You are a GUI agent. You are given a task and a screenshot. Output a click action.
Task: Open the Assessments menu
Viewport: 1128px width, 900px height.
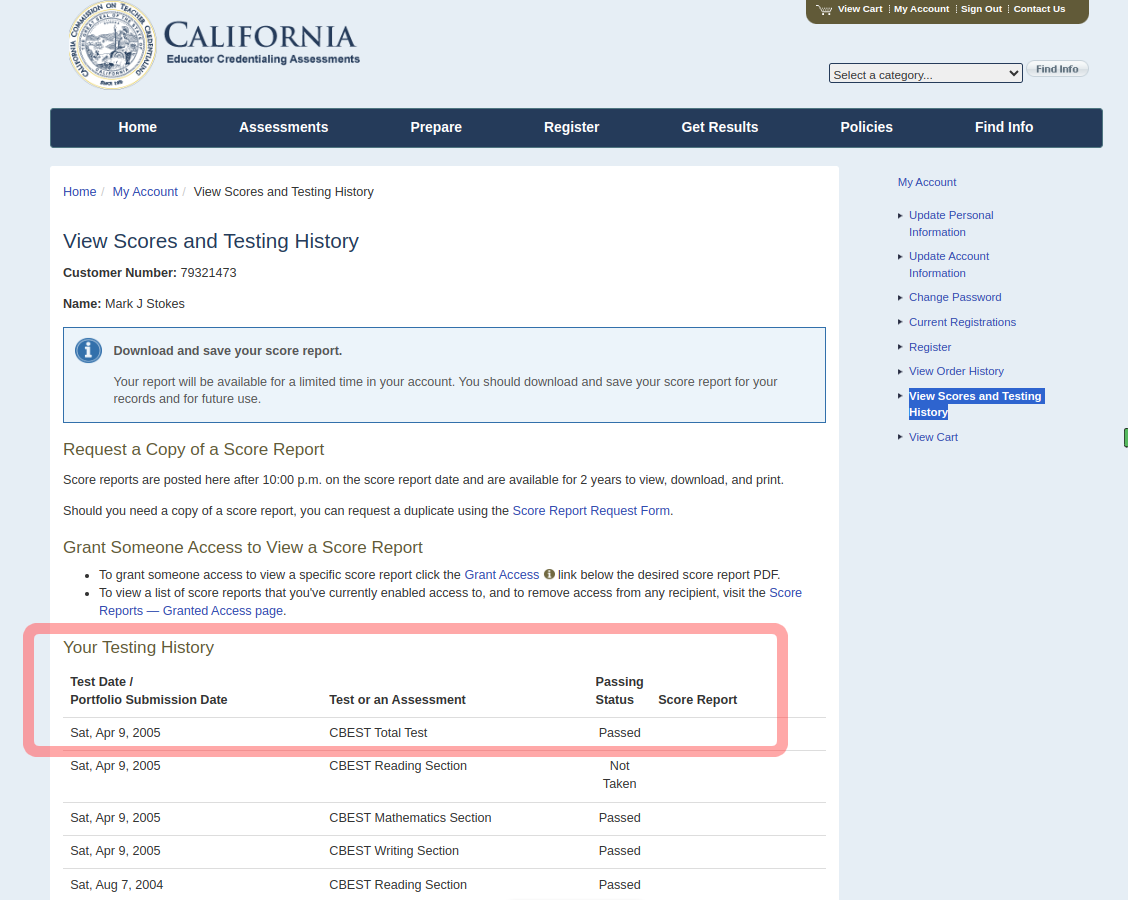(283, 127)
